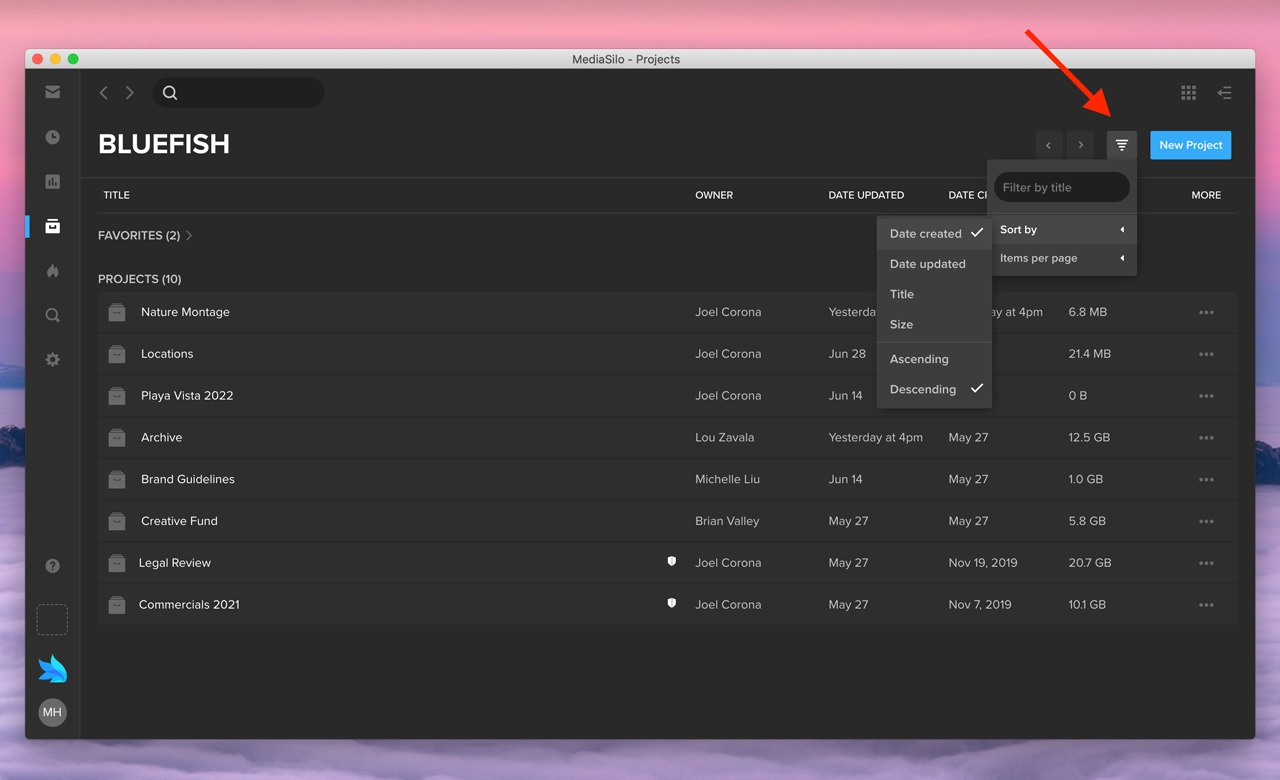This screenshot has width=1280, height=780.
Task: Open the settings gear icon in sidebar
Action: [x=52, y=360]
